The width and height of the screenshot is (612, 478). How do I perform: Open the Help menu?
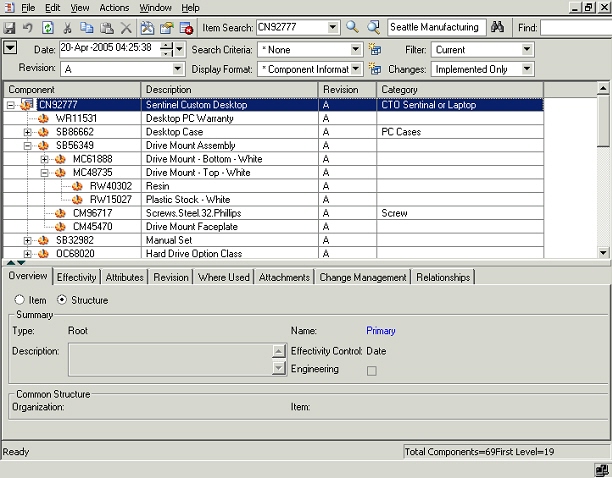[190, 7]
